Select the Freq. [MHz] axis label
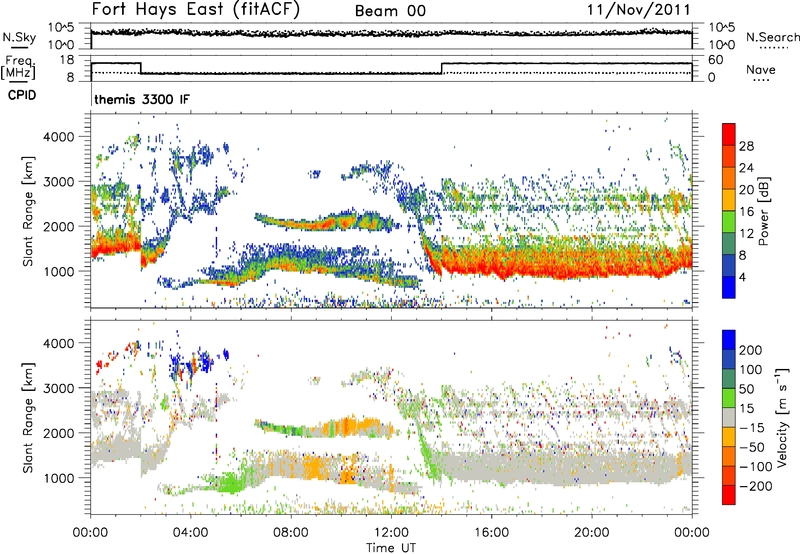Image resolution: width=800 pixels, height=554 pixels. (x=18, y=68)
